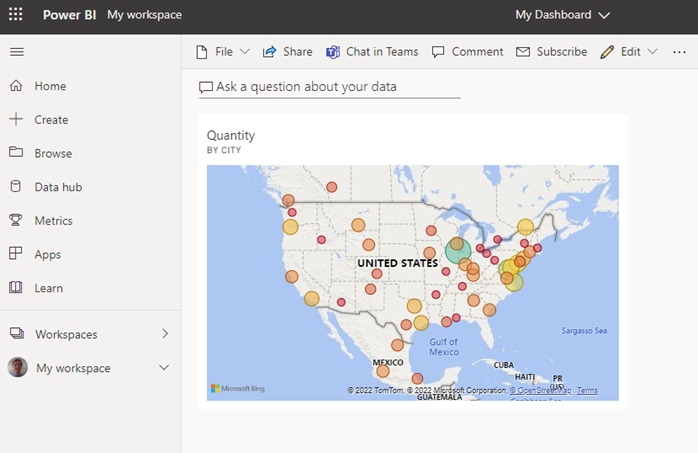Click the Workspaces monitors icon
Screen dimensions: 698x453
click(17, 333)
